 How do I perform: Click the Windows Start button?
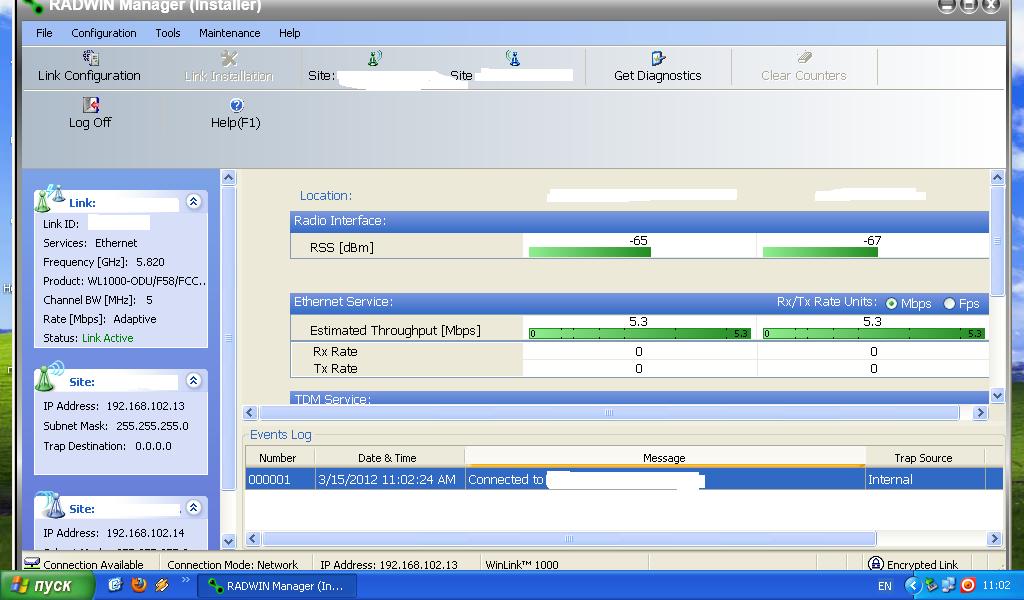[x=48, y=586]
